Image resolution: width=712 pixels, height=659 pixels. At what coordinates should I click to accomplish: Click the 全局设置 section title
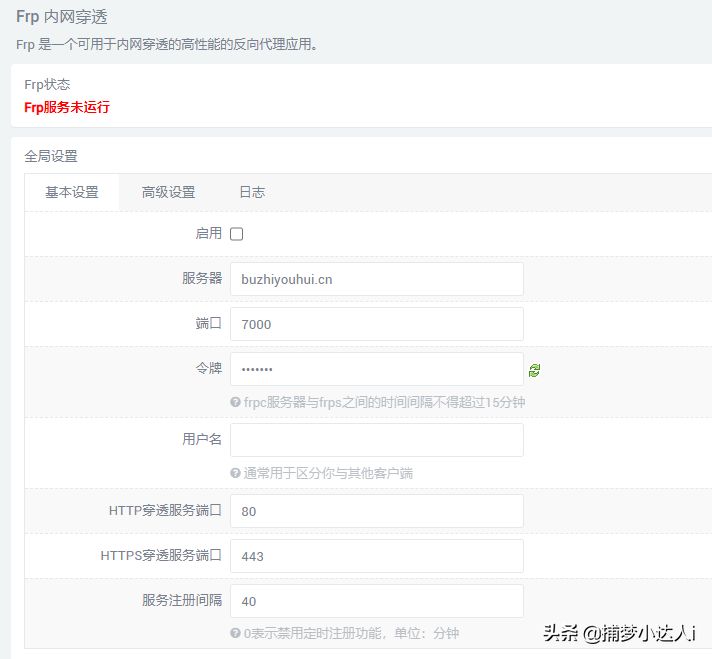(x=51, y=156)
